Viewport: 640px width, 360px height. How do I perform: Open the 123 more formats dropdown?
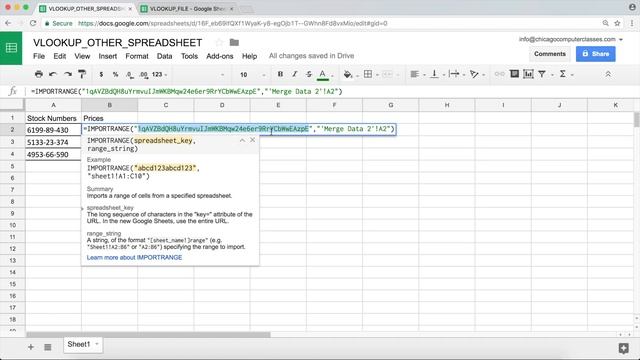(x=159, y=74)
